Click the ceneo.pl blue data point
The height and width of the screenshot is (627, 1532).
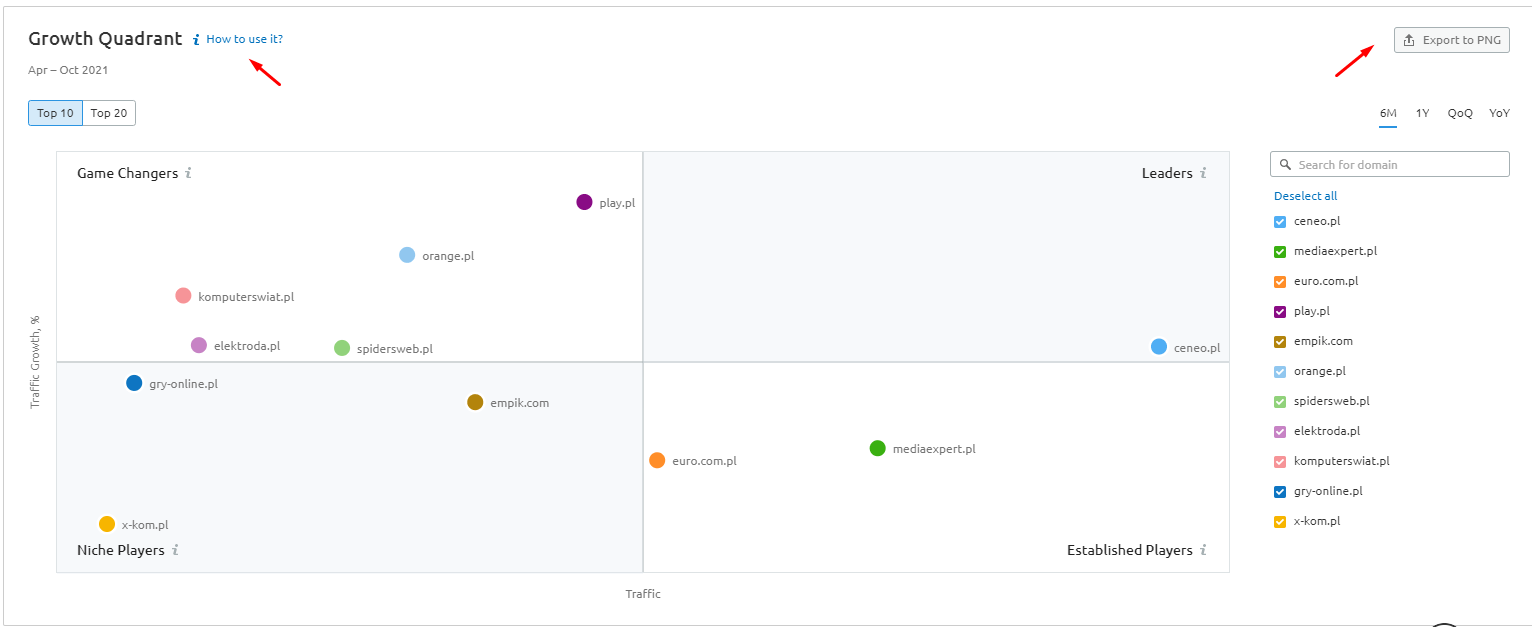[x=1158, y=347]
